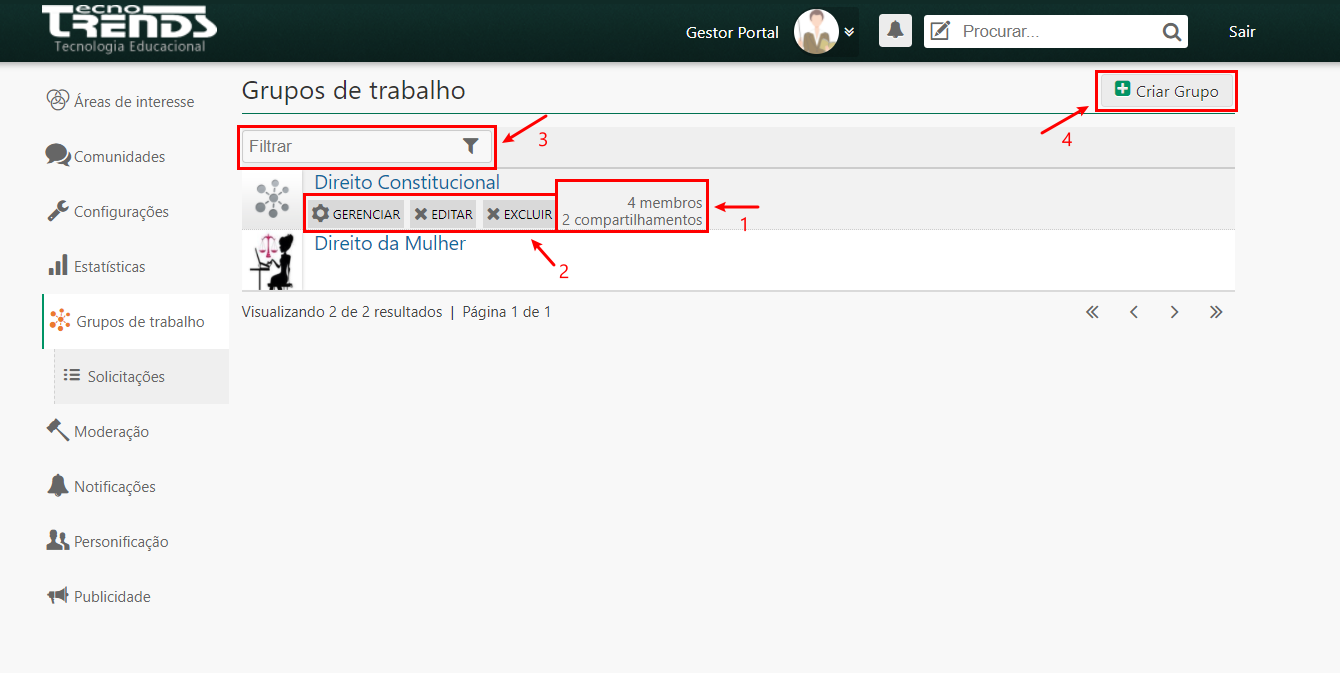The height and width of the screenshot is (673, 1340).
Task: Open the Direito Constitucional group link
Action: tap(406, 182)
